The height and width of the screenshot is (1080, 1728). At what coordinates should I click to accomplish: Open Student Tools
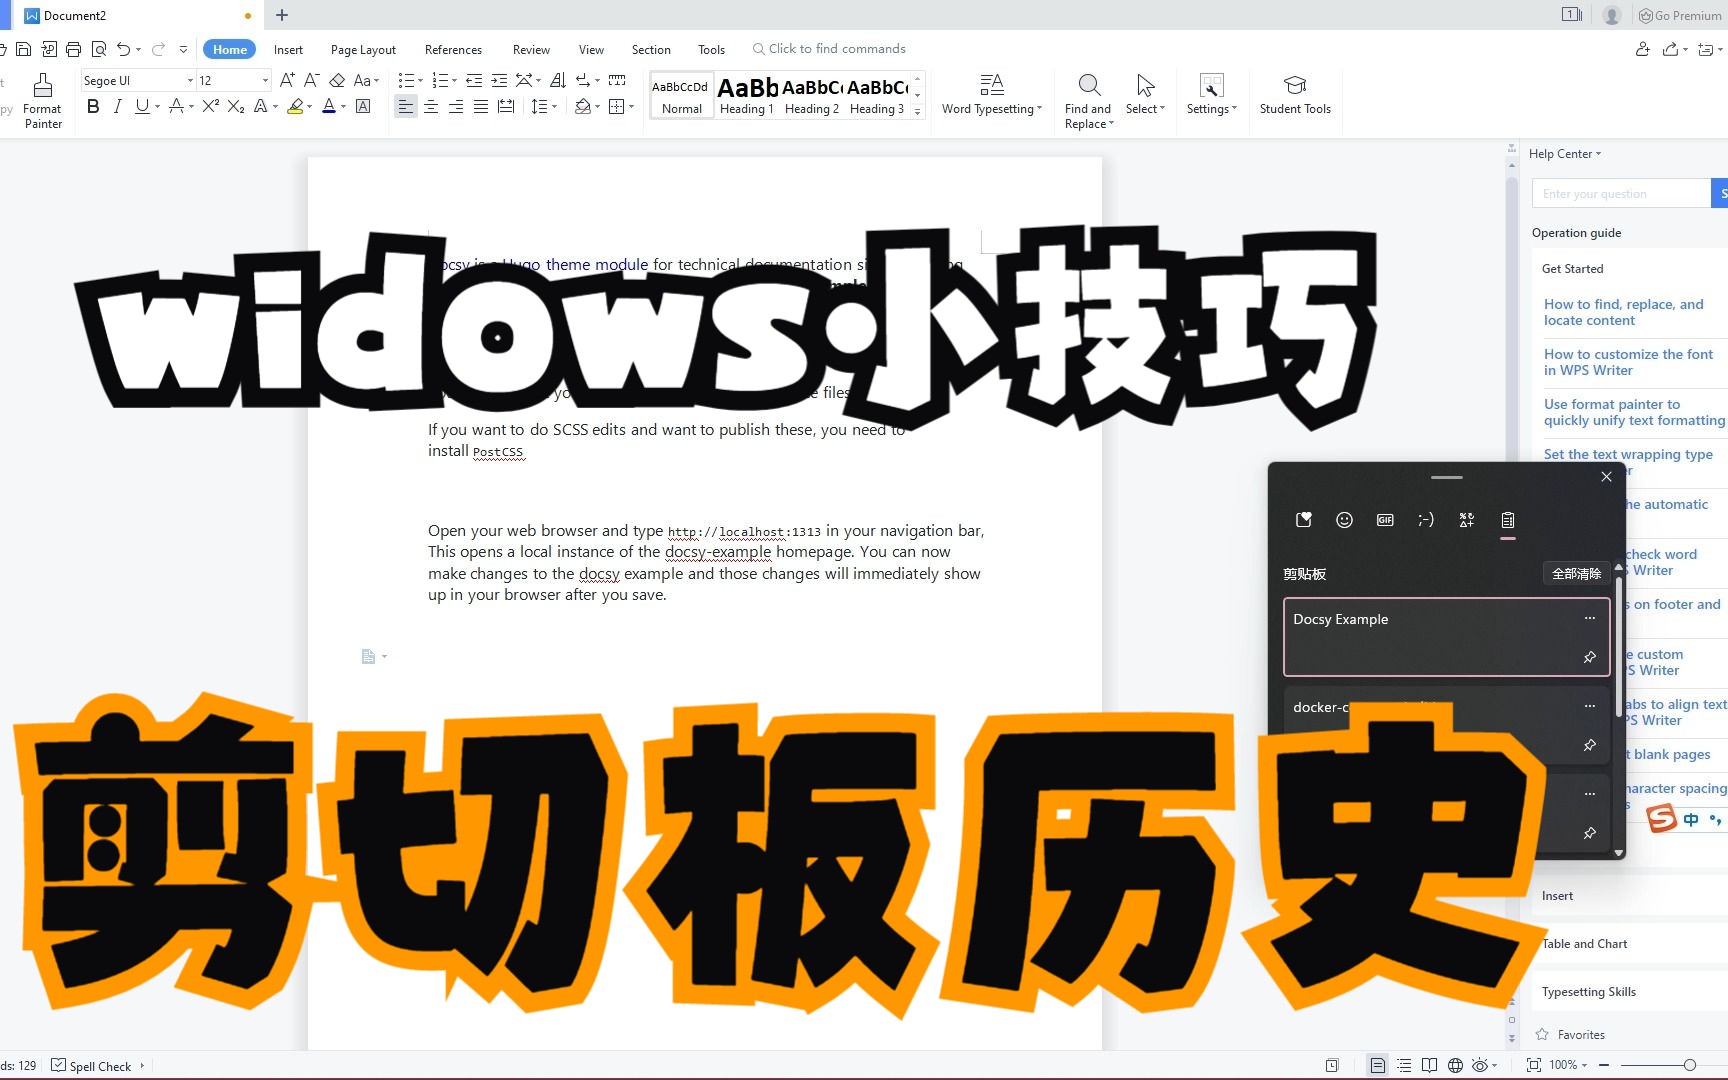click(1295, 95)
